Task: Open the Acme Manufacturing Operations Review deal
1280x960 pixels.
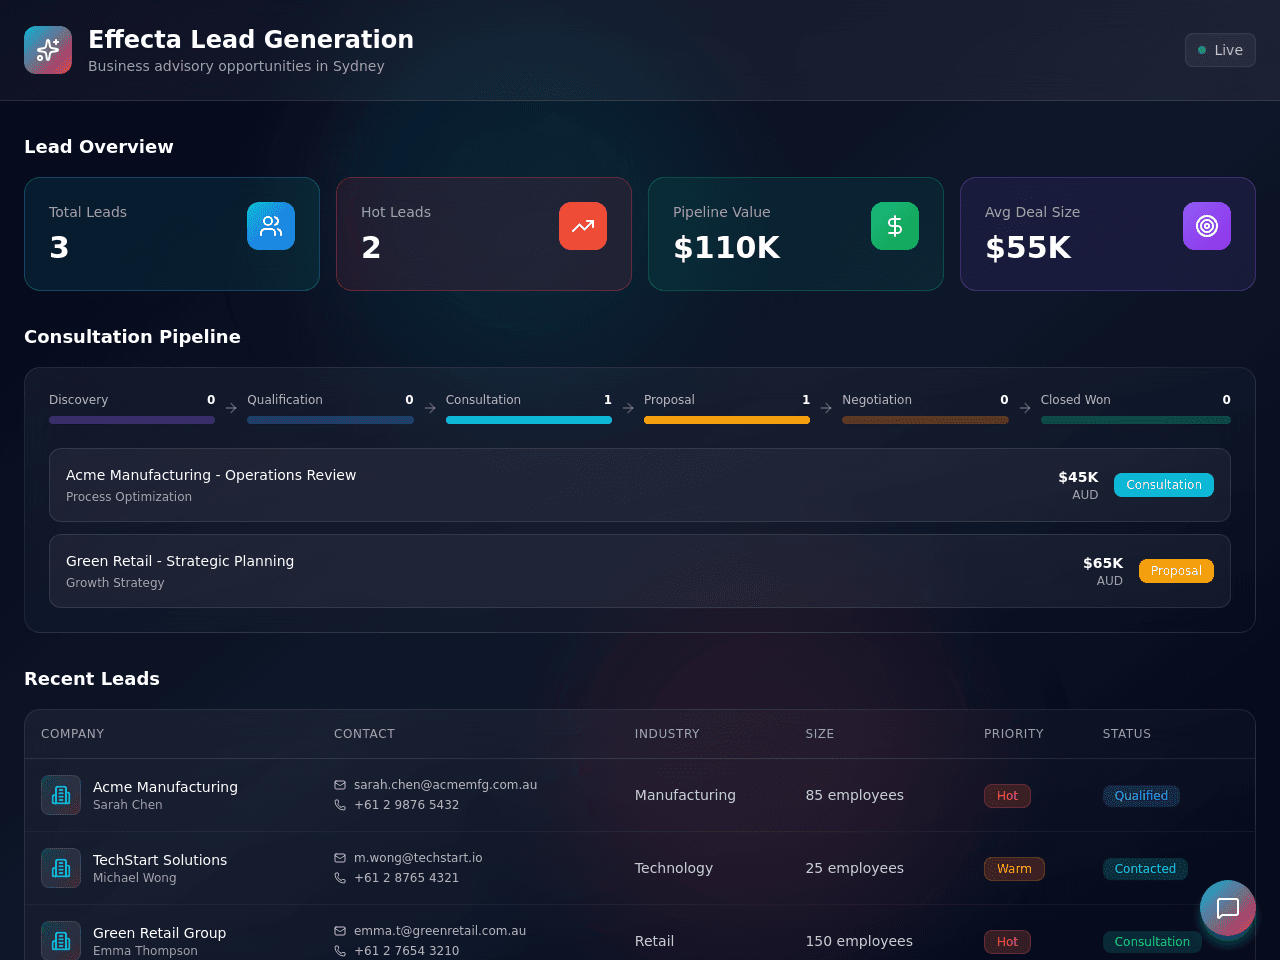Action: click(x=640, y=485)
